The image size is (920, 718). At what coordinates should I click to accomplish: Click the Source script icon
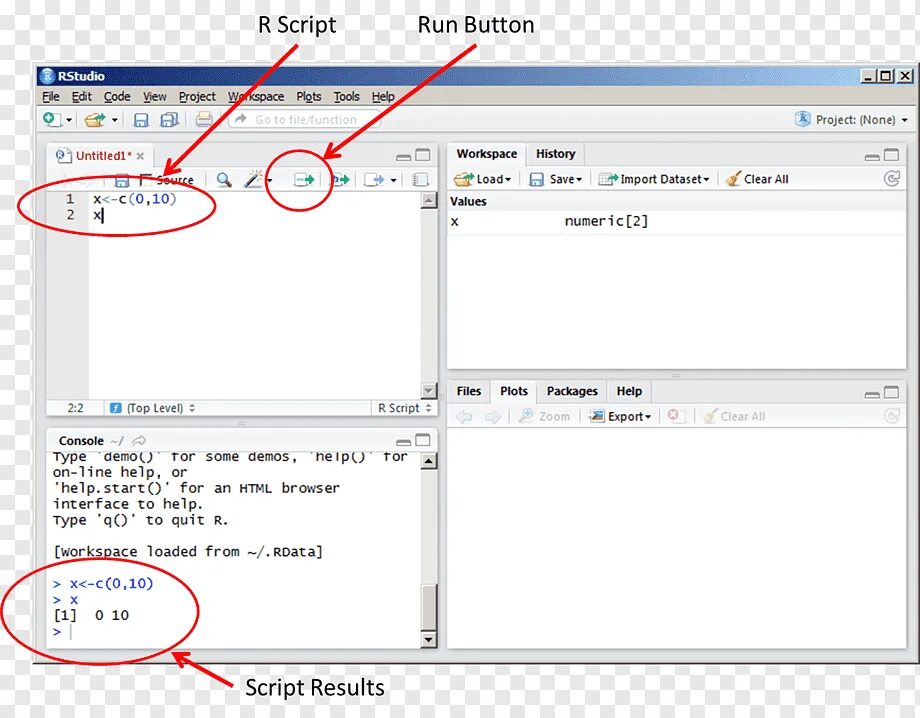374,180
